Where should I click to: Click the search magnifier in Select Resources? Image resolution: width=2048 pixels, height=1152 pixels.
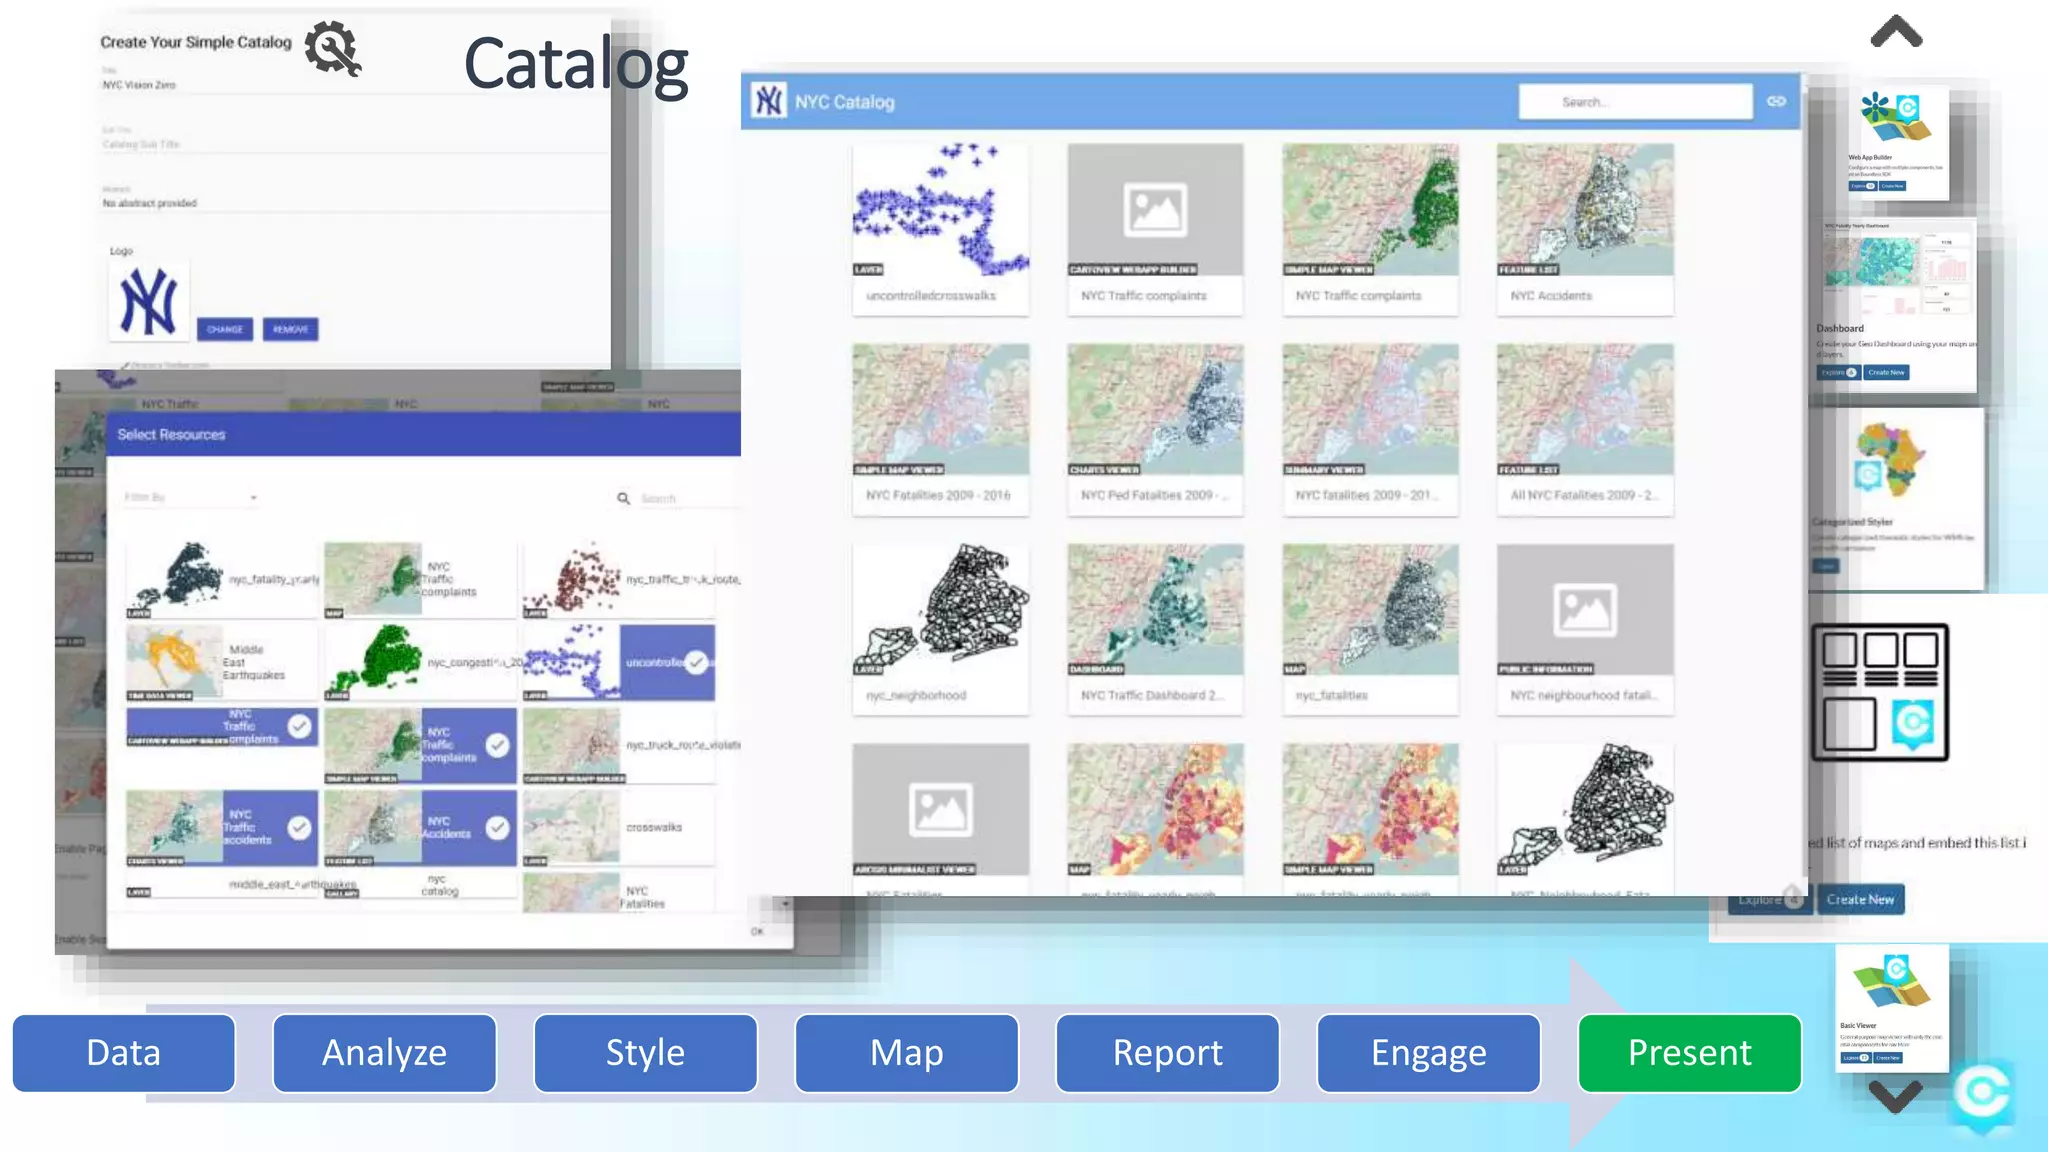[623, 498]
